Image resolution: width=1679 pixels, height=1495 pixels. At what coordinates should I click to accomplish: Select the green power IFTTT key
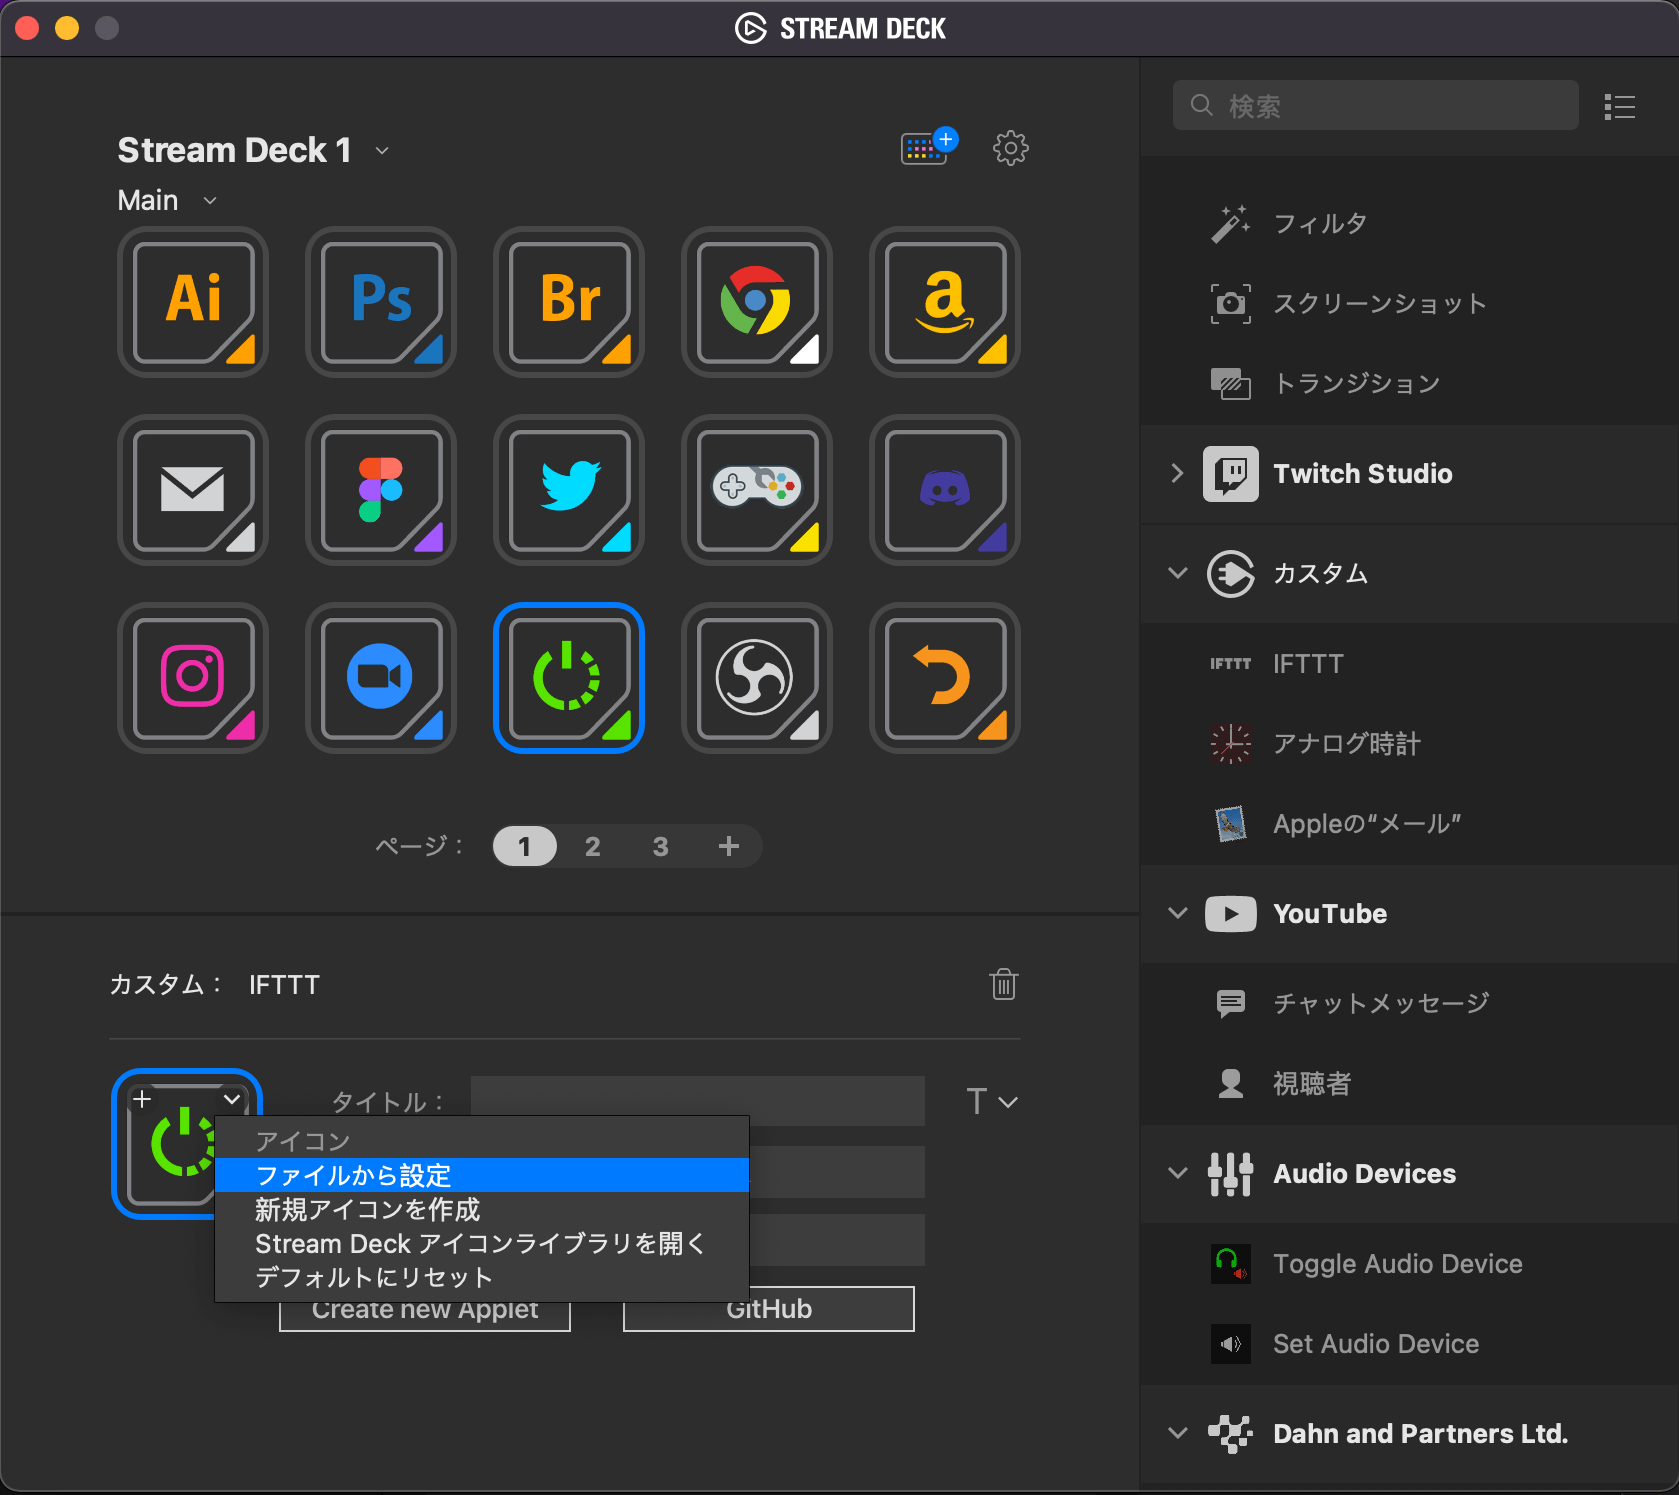click(x=569, y=678)
